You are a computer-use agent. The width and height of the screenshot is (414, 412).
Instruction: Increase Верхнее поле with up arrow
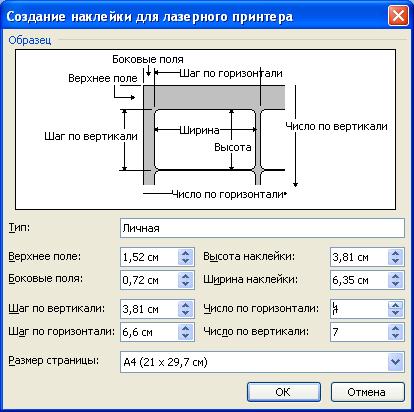coord(186,253)
